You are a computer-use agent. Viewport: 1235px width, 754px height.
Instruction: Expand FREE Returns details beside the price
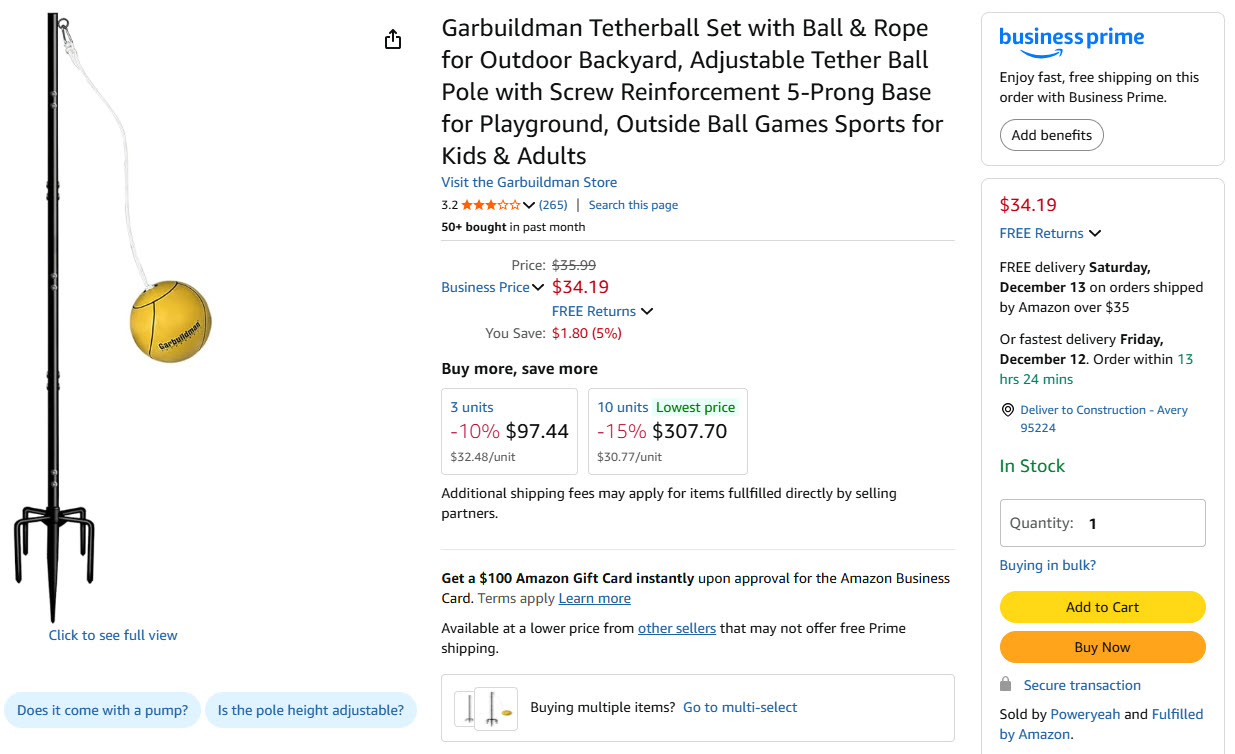tap(602, 311)
